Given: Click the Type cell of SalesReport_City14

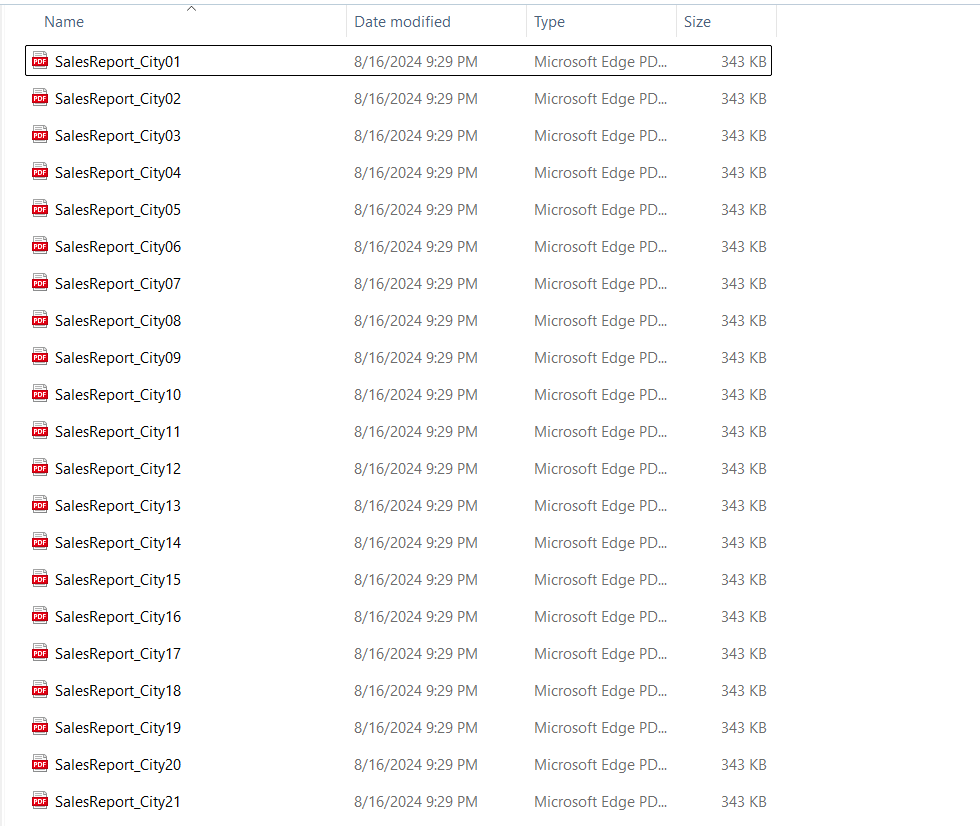Looking at the screenshot, I should 600,542.
